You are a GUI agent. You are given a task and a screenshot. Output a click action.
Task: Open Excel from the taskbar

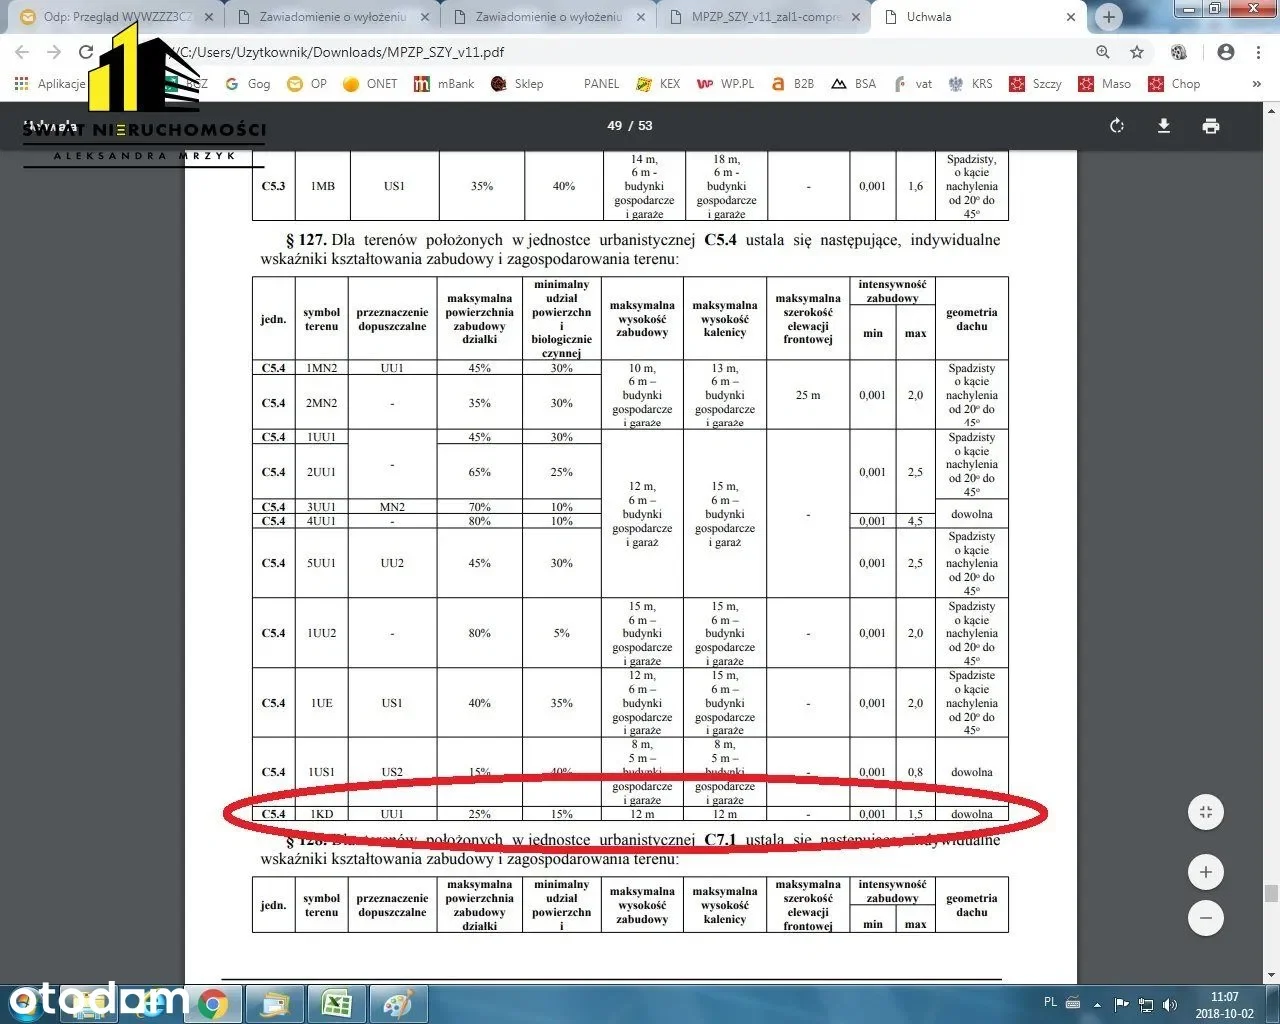click(336, 1004)
